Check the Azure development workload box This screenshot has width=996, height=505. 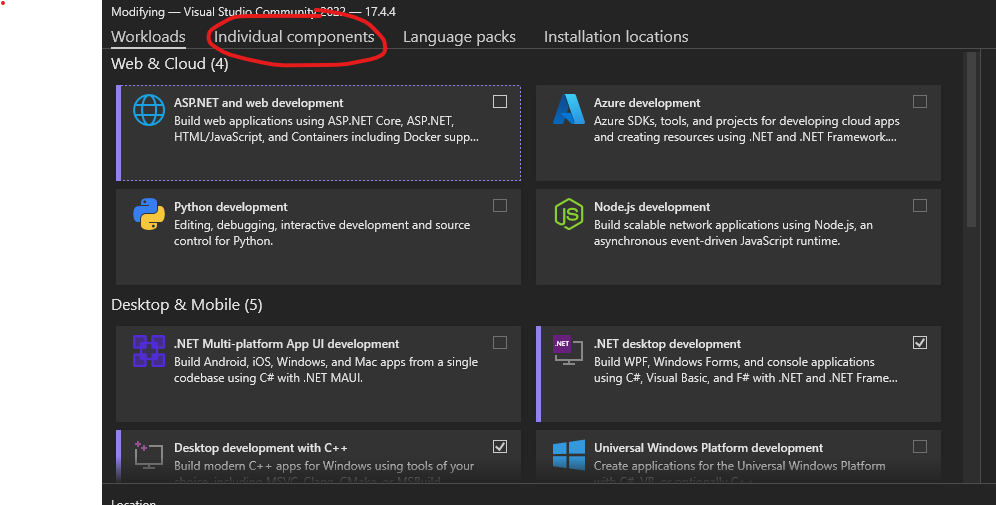click(x=920, y=102)
